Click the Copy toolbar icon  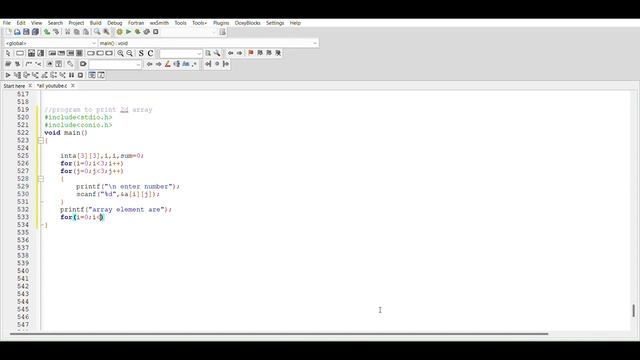(77, 32)
